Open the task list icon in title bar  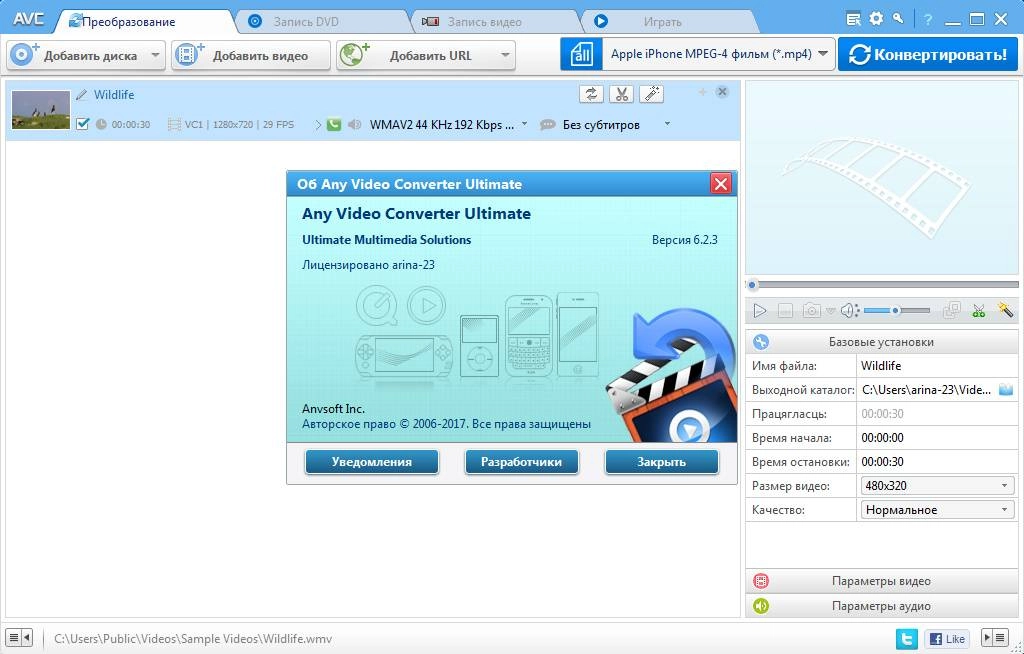853,19
